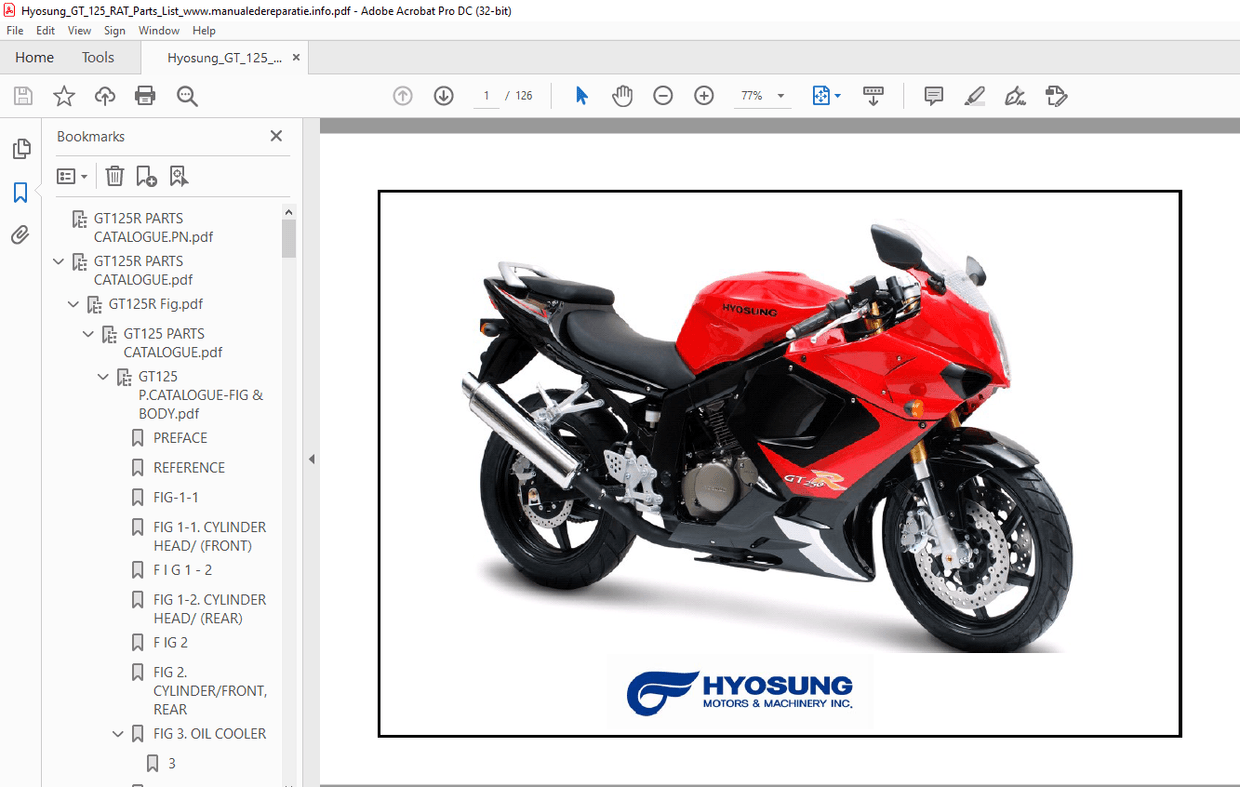The width and height of the screenshot is (1240, 787).
Task: Print the document
Action: (x=145, y=95)
